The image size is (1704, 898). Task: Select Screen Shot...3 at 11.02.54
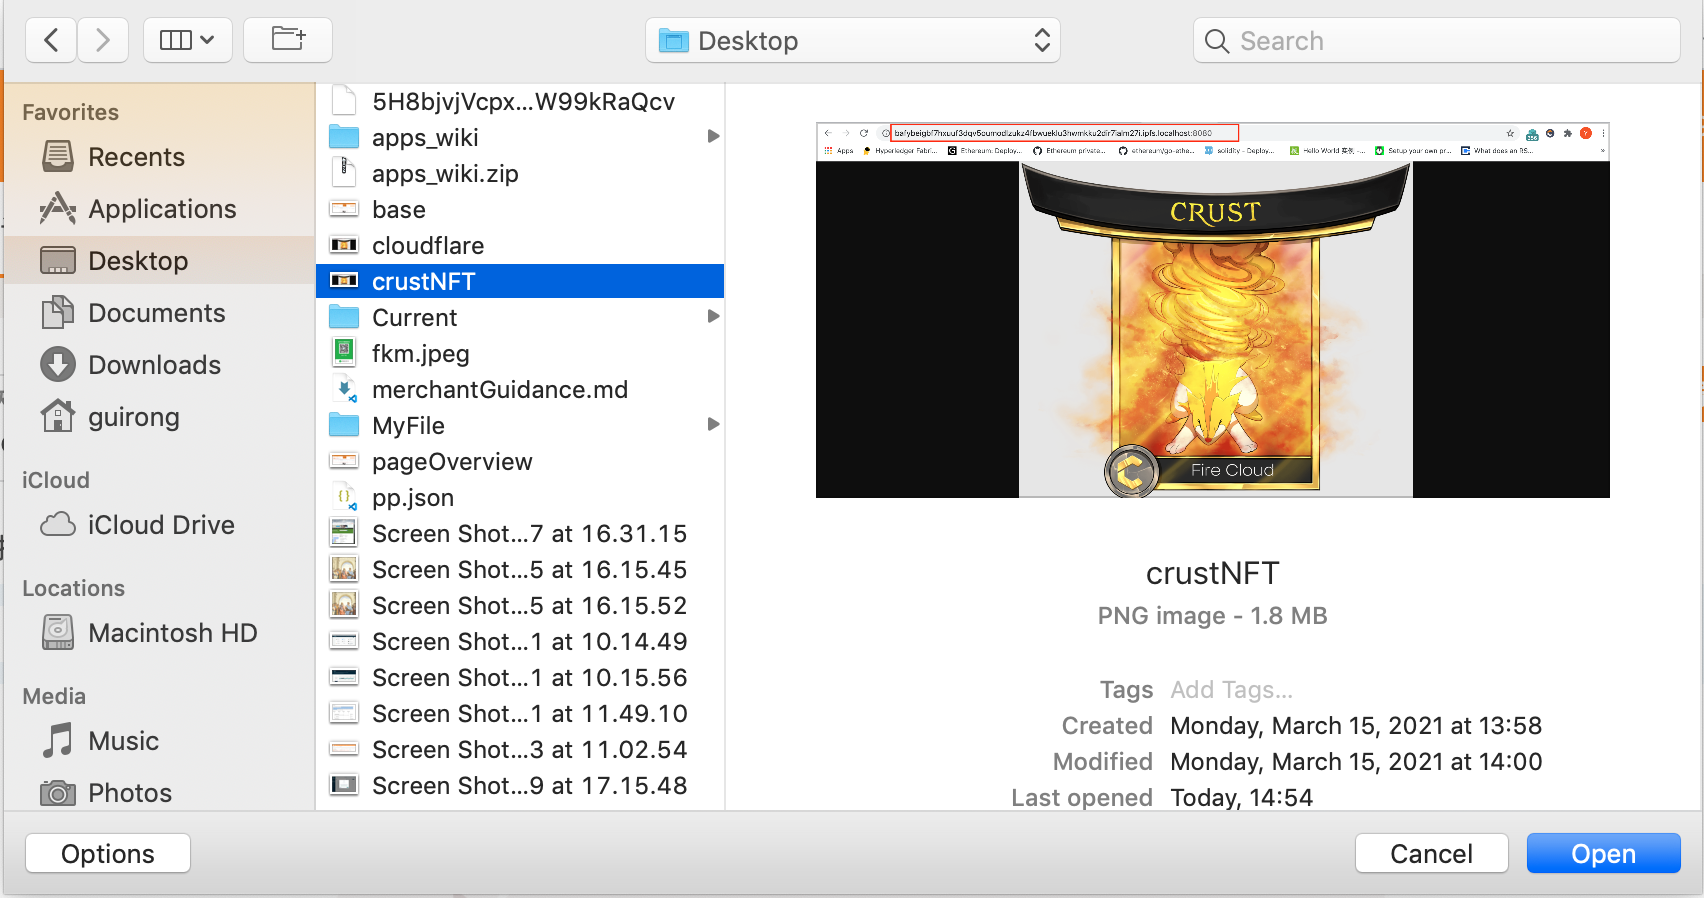coord(520,750)
